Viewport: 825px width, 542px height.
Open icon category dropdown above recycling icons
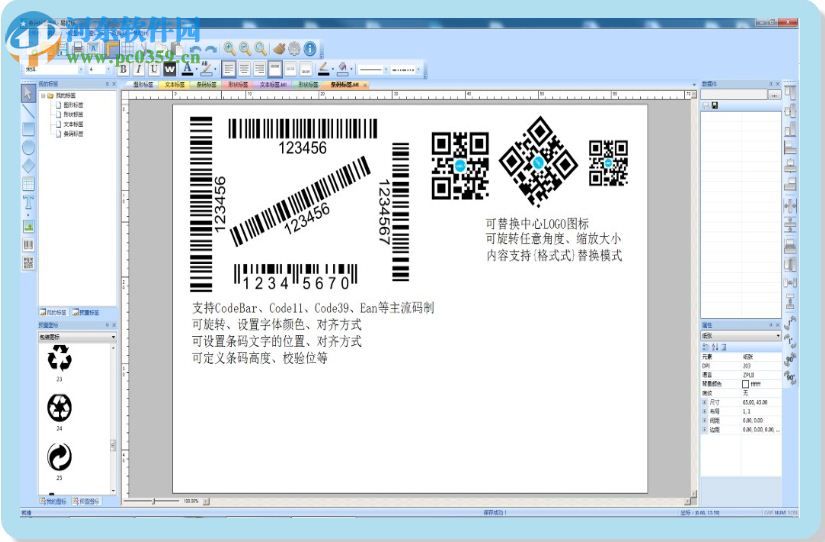coord(77,337)
